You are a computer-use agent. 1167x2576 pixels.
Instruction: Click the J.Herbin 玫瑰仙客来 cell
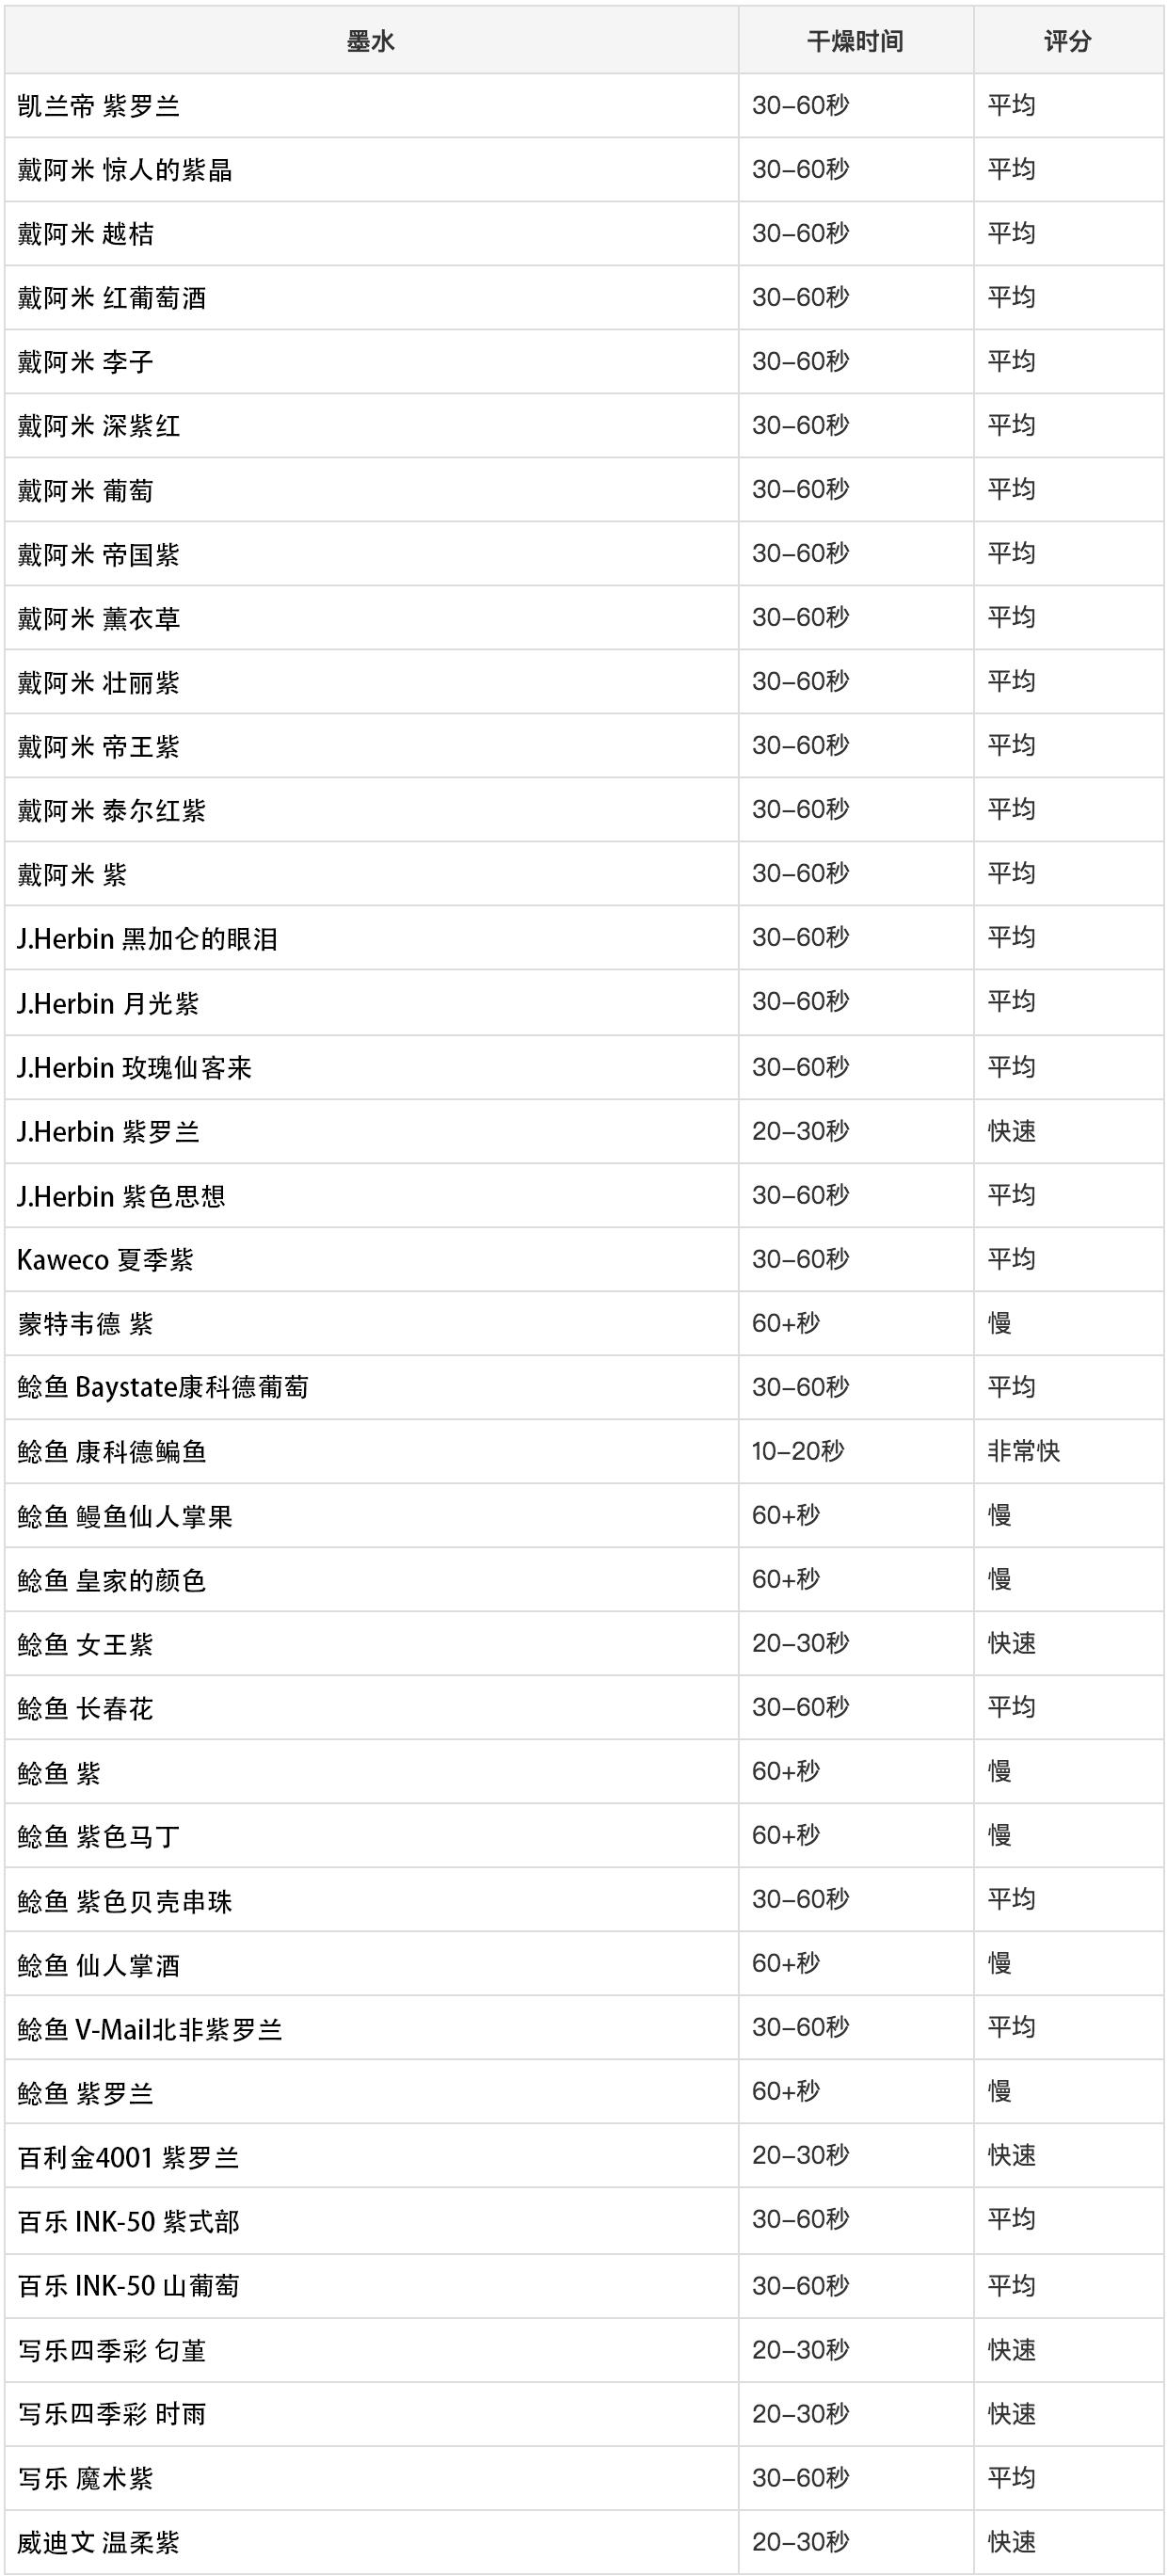pos(135,1067)
